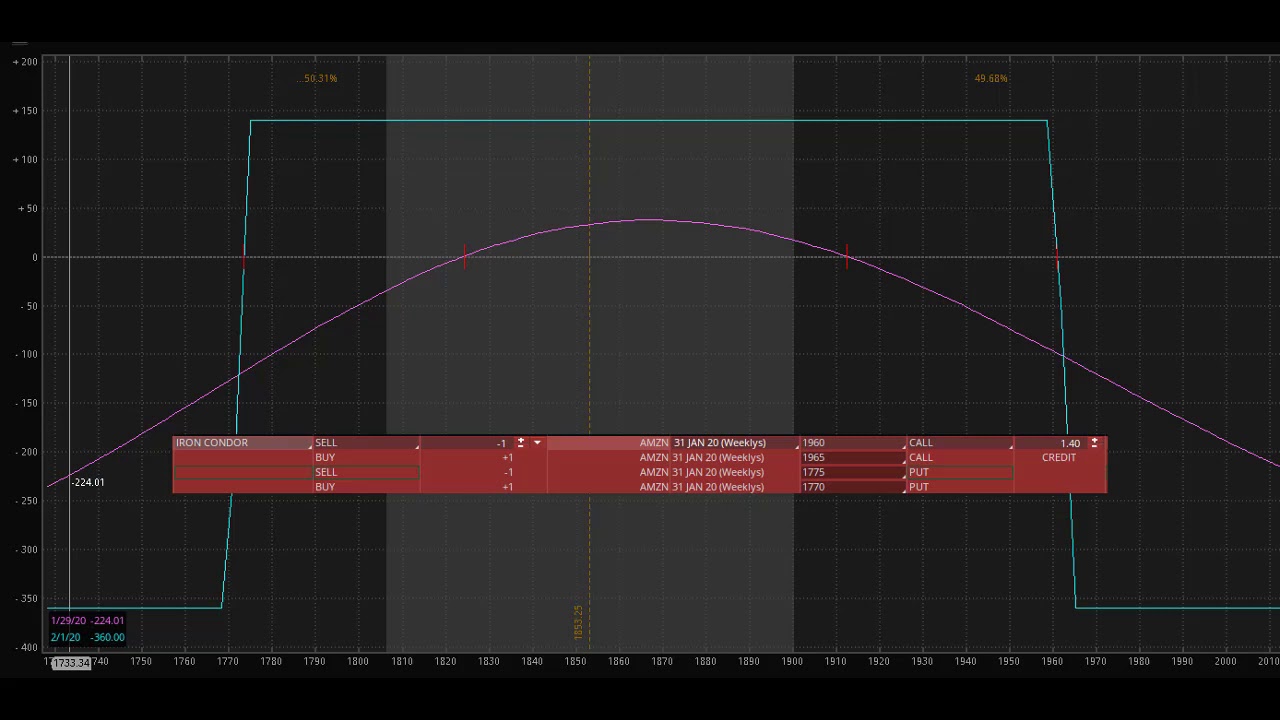Click the 31 JAN 20 (Weeklys) expiration in the 1775 row
Viewport: 1280px width, 720px height.
[718, 472]
